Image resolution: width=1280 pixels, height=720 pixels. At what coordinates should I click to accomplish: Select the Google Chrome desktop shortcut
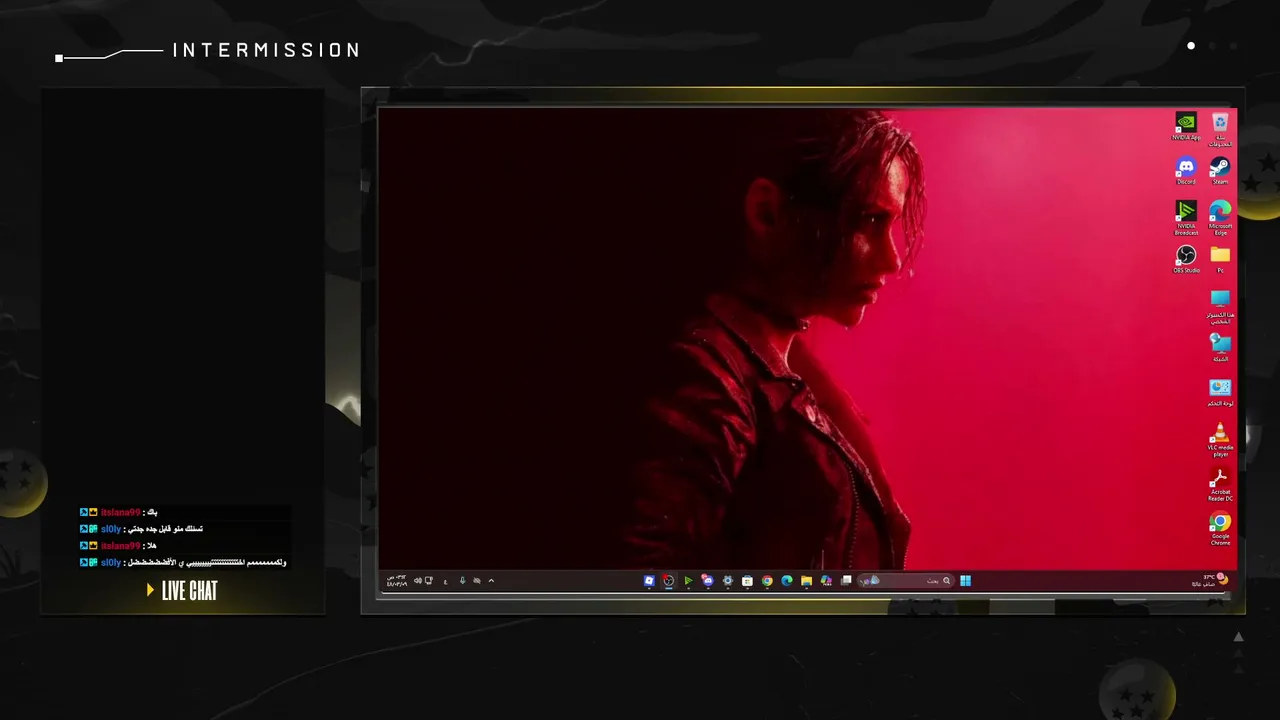click(1220, 529)
